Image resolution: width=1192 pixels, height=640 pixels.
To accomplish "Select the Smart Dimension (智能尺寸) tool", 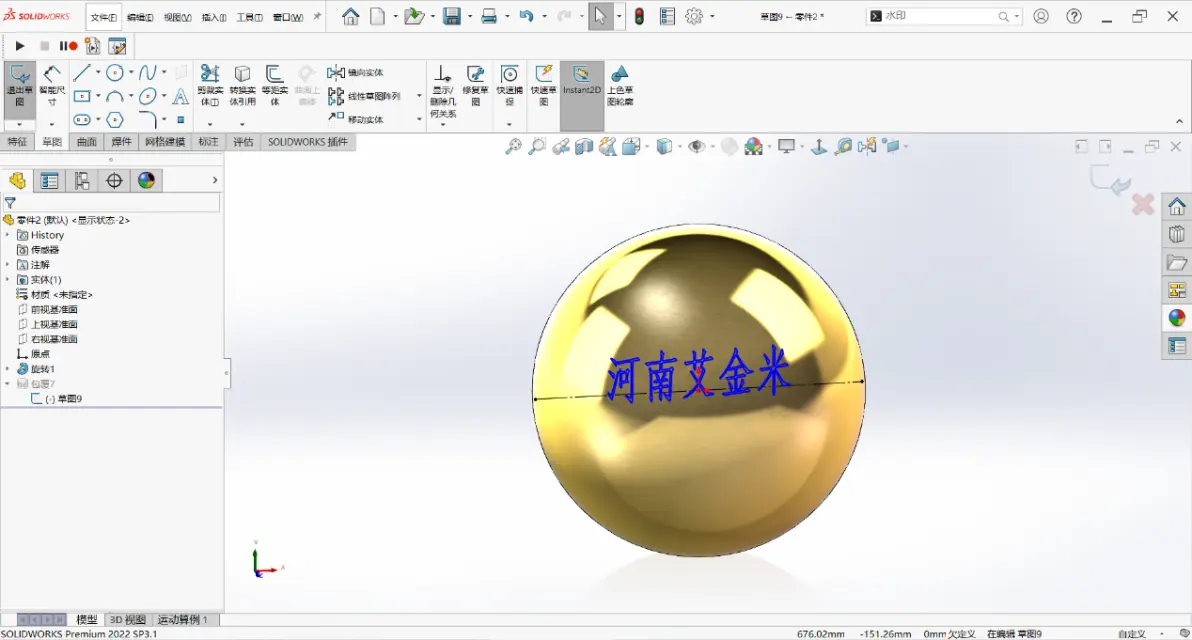I will point(52,86).
